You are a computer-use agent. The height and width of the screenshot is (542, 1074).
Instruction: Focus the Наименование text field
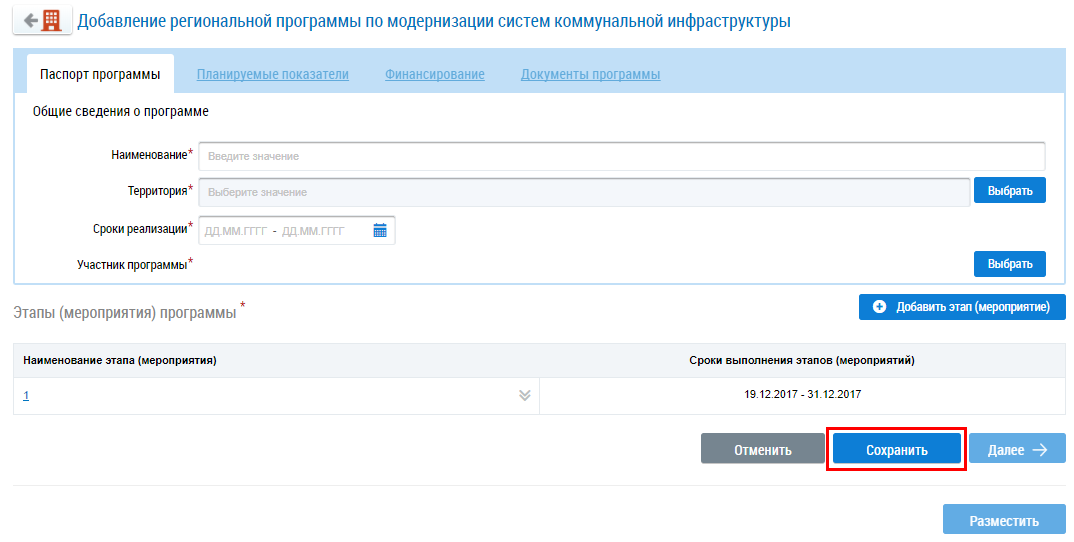tap(621, 156)
